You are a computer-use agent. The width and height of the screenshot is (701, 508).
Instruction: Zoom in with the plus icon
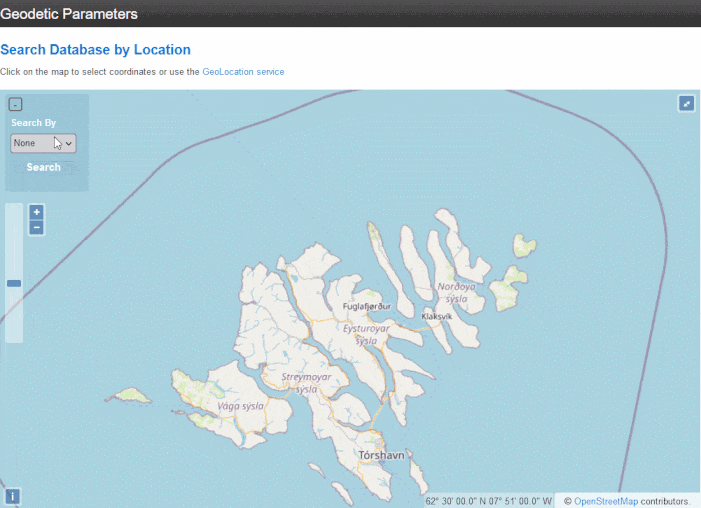pos(37,212)
